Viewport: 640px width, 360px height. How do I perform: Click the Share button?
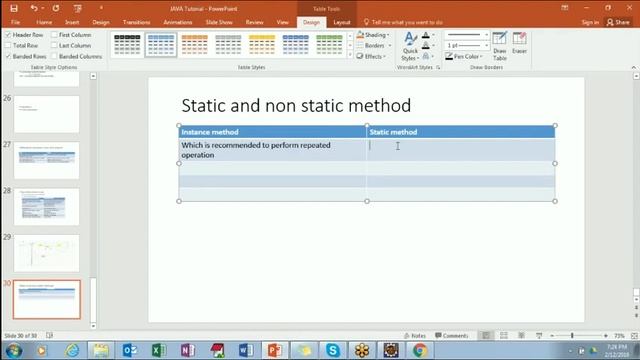pos(618,22)
